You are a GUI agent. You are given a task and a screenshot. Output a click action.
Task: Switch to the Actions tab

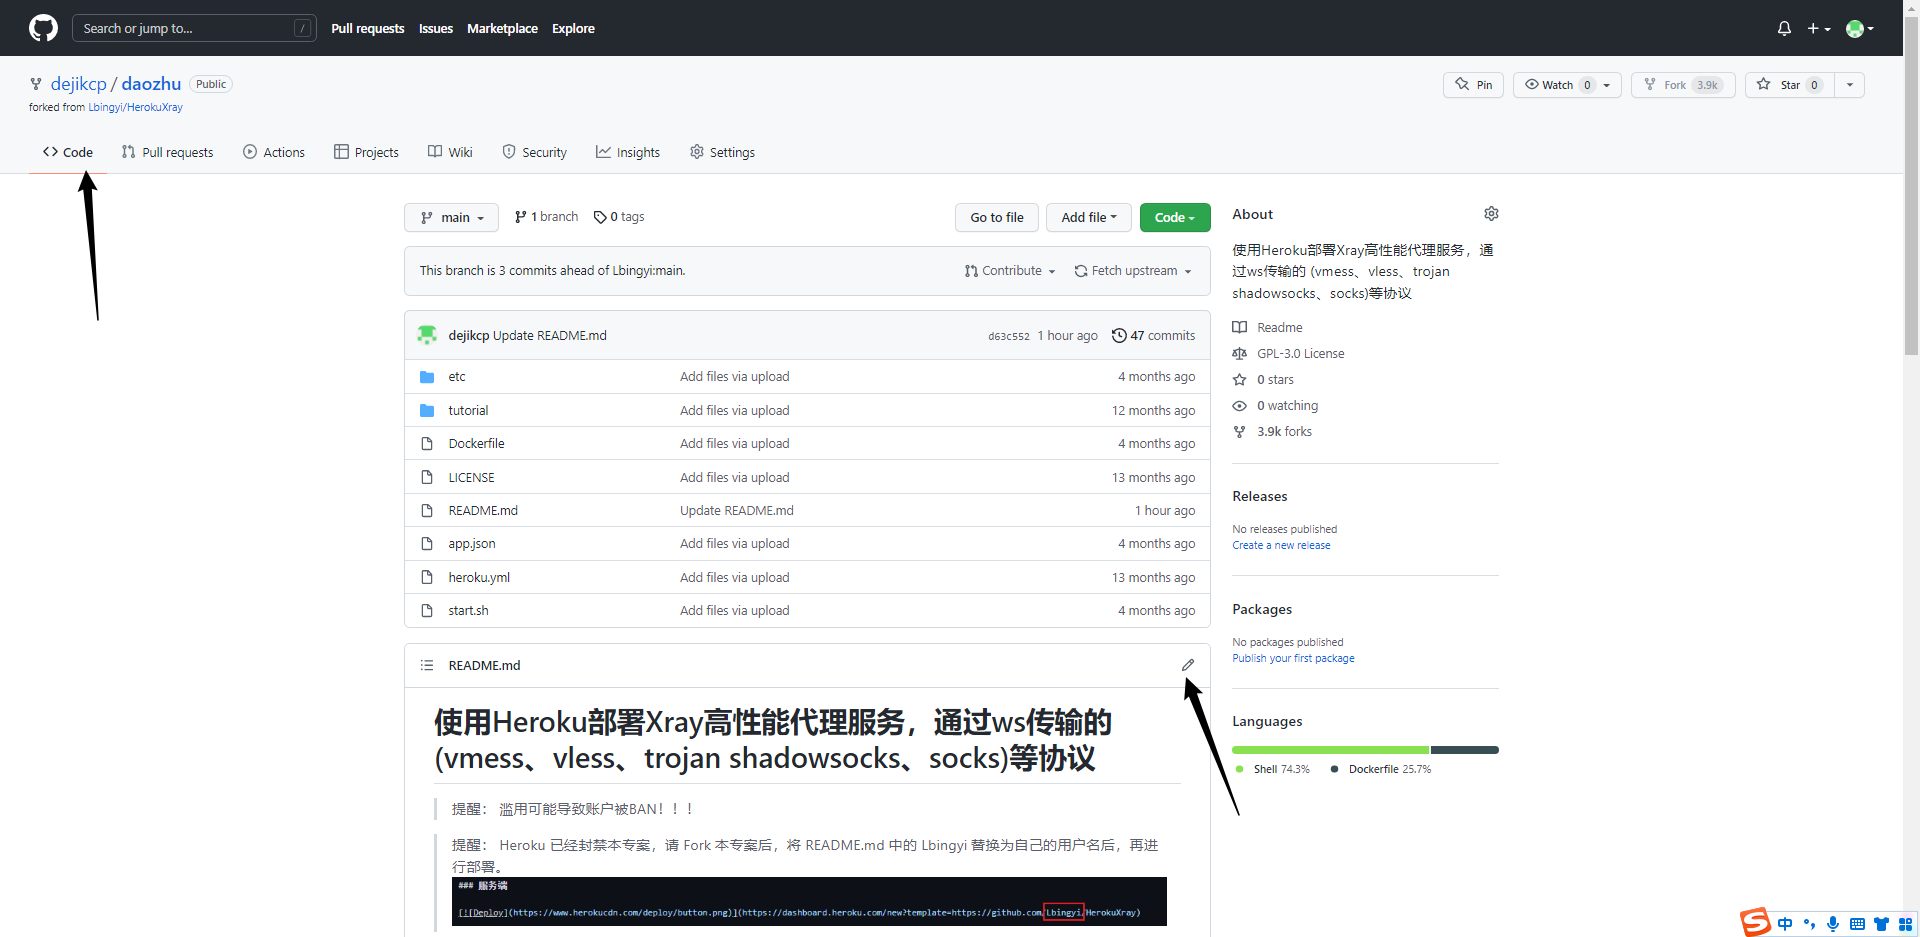(274, 152)
